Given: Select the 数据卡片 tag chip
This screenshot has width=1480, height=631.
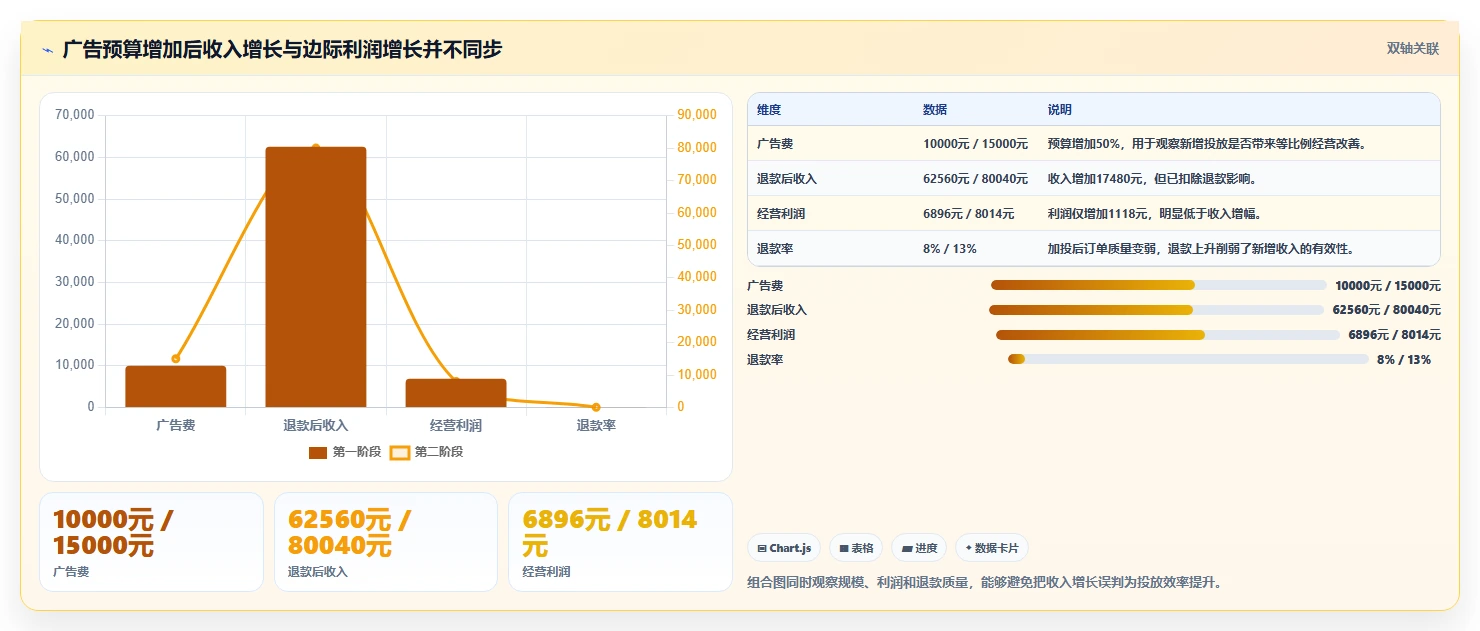Looking at the screenshot, I should 992,548.
